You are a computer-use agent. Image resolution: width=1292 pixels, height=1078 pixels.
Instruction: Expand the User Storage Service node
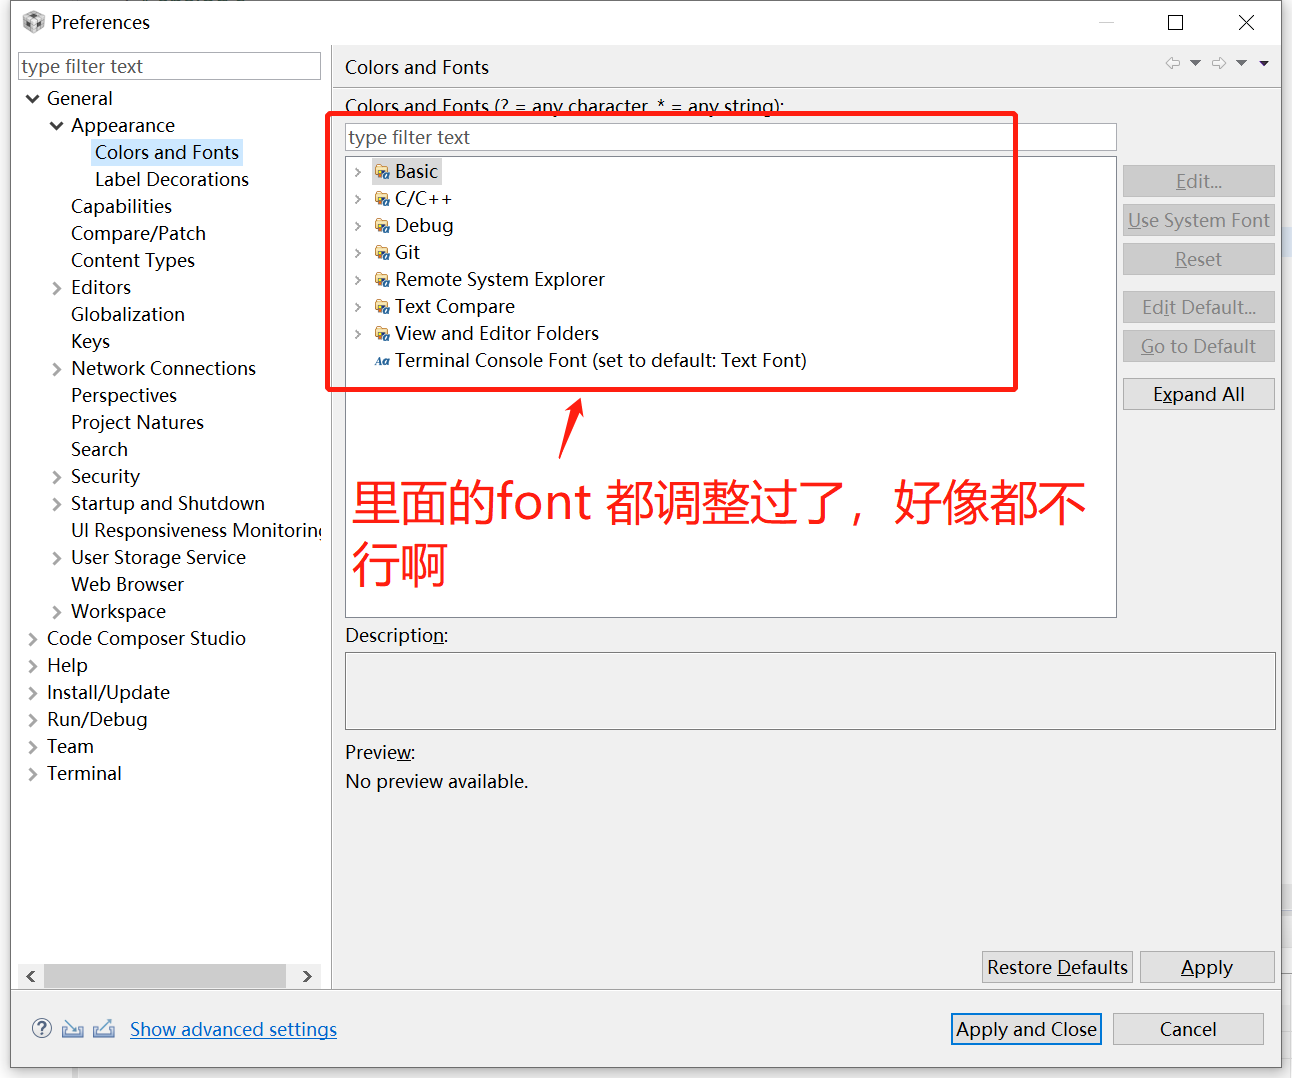pyautogui.click(x=57, y=558)
